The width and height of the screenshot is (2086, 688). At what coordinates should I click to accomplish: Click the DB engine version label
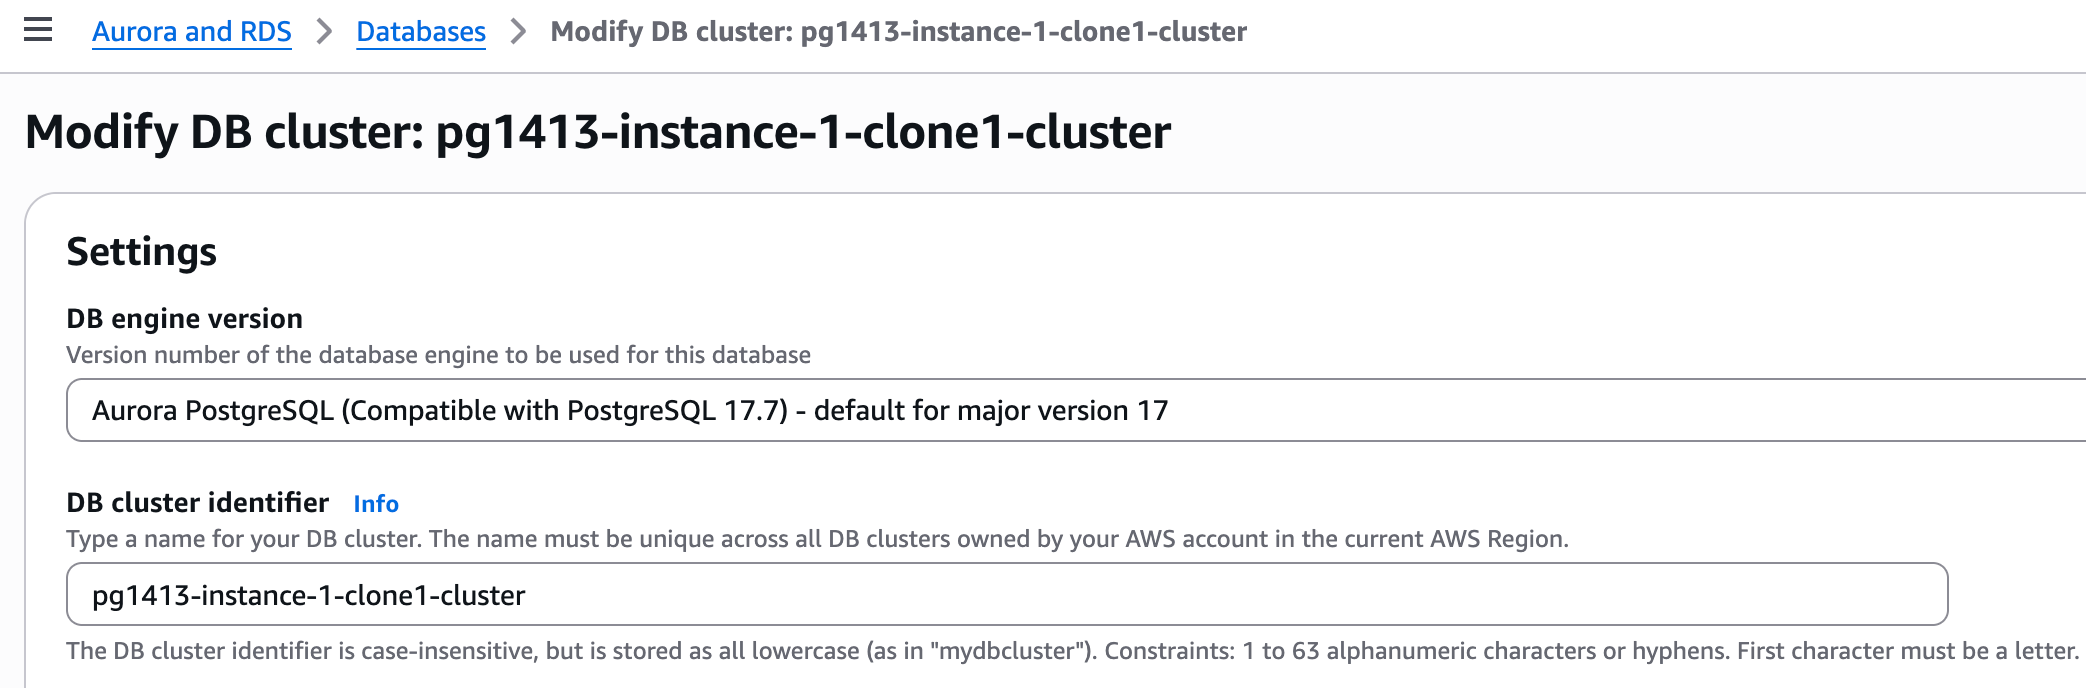184,319
